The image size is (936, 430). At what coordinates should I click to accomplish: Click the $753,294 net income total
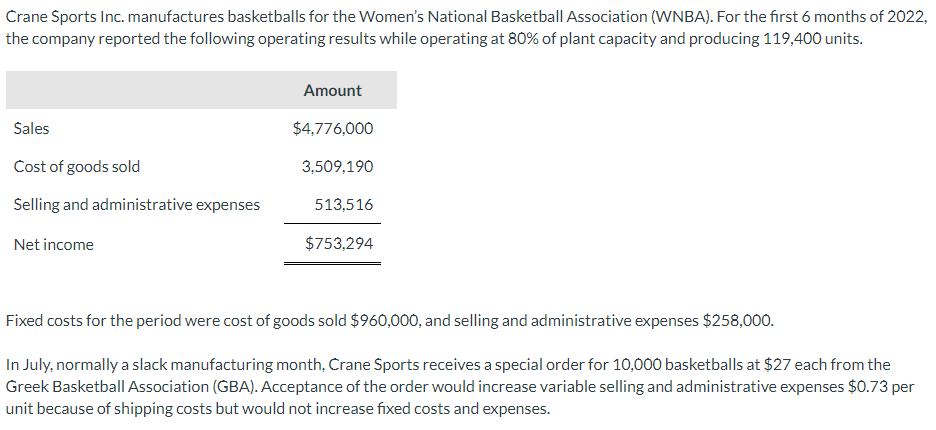click(x=339, y=243)
